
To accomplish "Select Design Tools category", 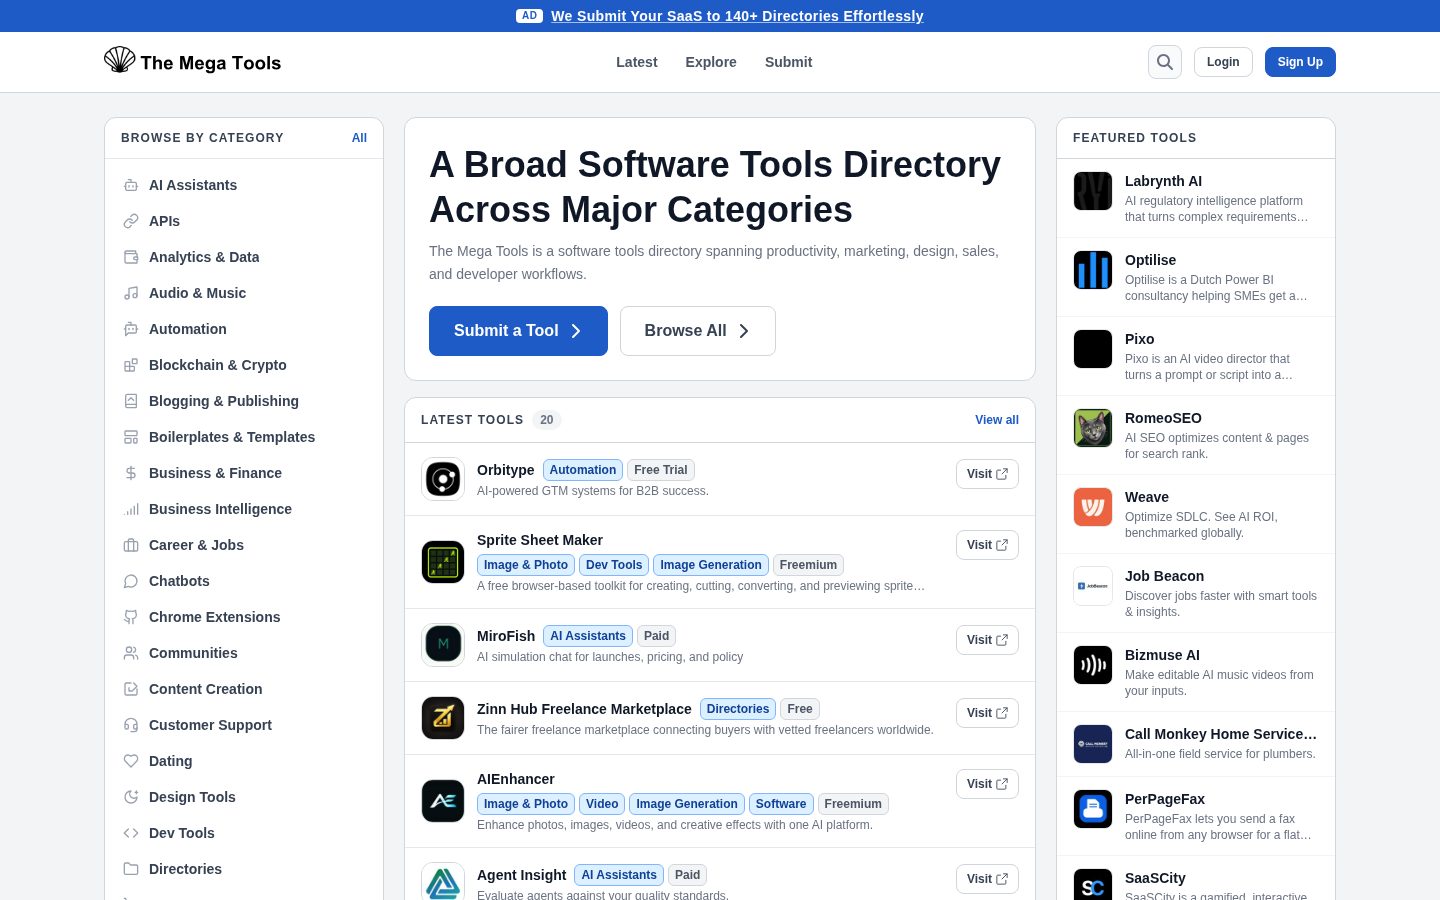I will 244,797.
